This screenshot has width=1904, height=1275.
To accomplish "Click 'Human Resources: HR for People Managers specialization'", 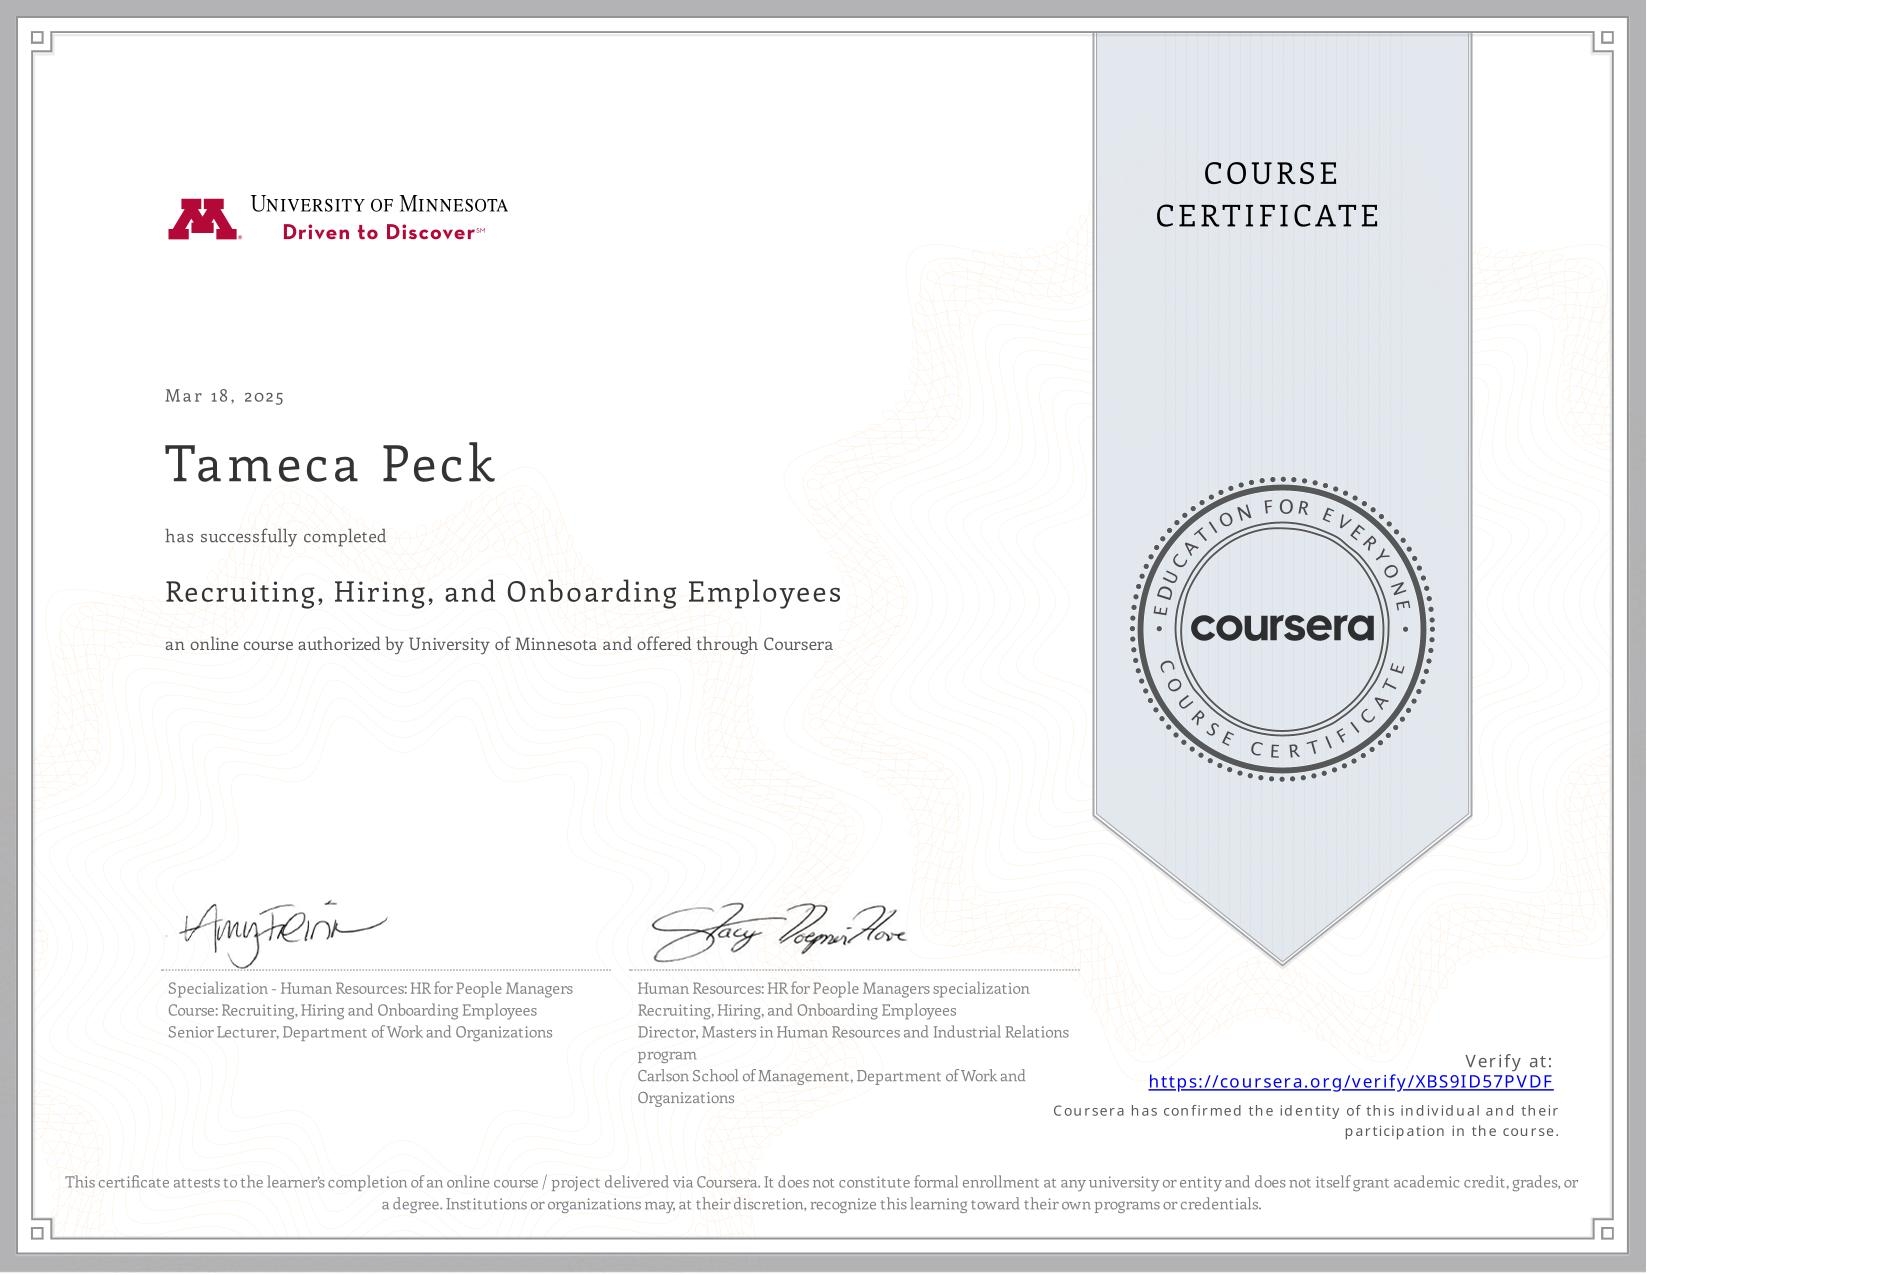I will click(x=833, y=988).
